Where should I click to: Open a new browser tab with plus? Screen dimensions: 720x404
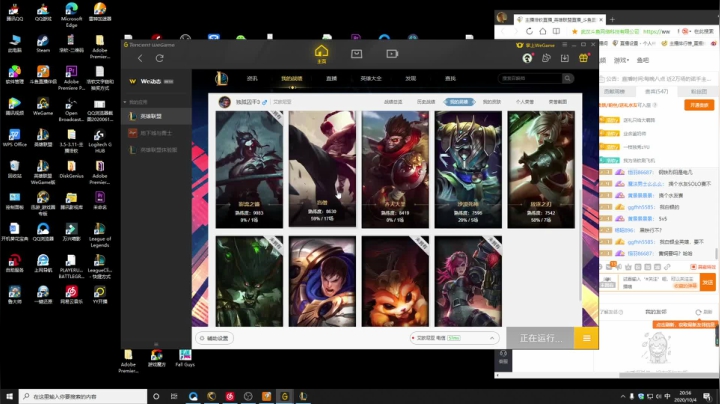tap(612, 19)
